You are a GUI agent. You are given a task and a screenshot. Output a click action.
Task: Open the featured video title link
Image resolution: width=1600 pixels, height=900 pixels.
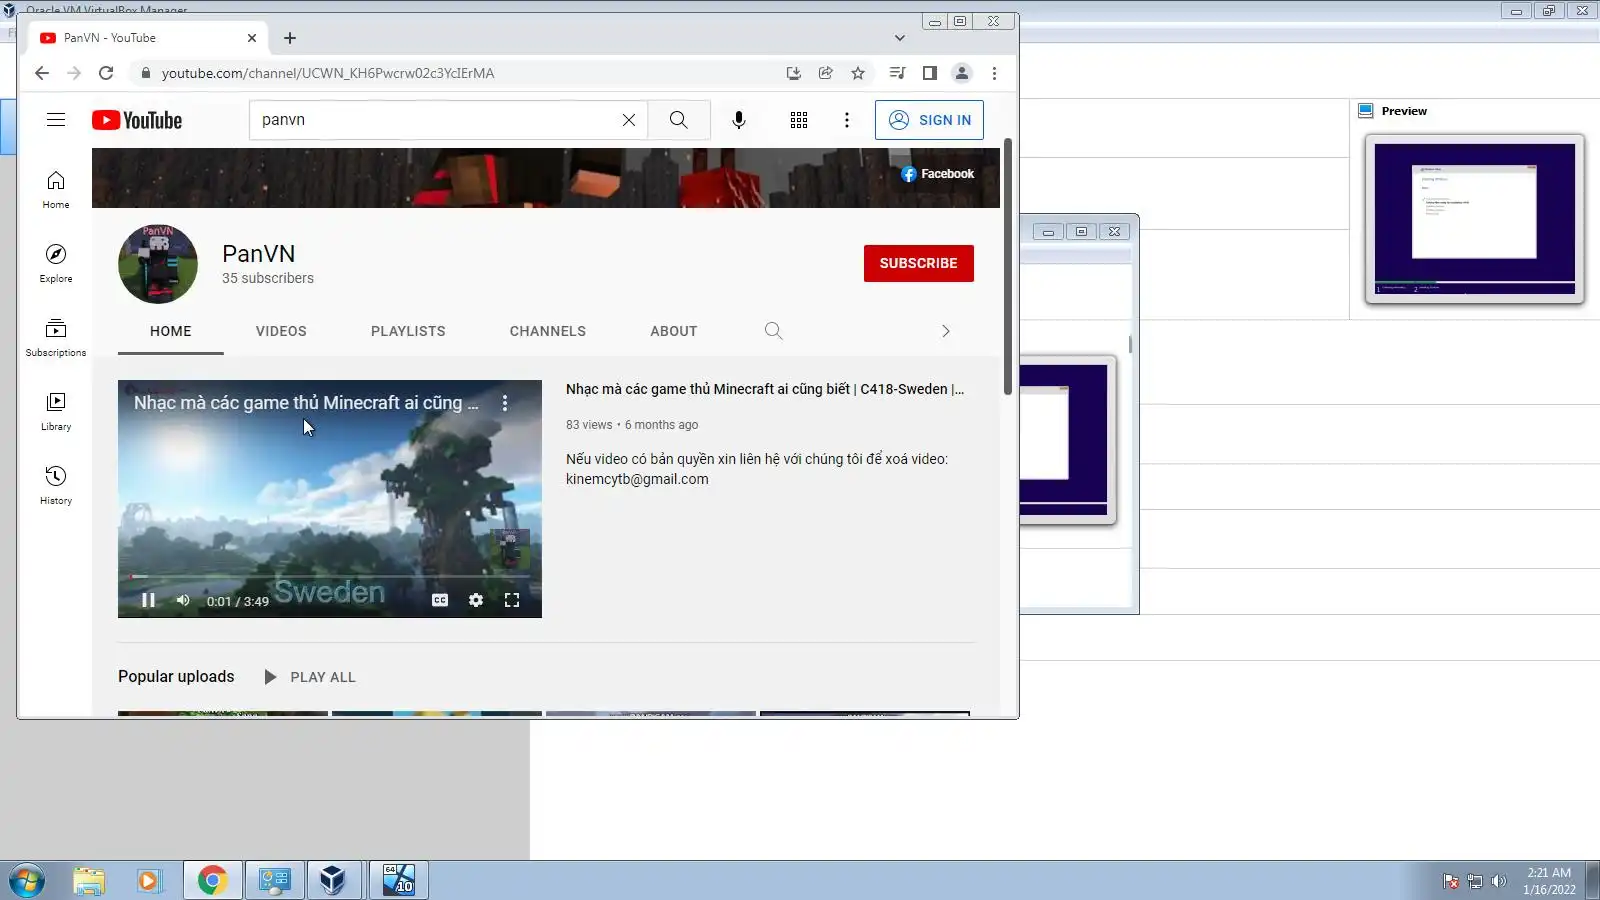tap(765, 389)
